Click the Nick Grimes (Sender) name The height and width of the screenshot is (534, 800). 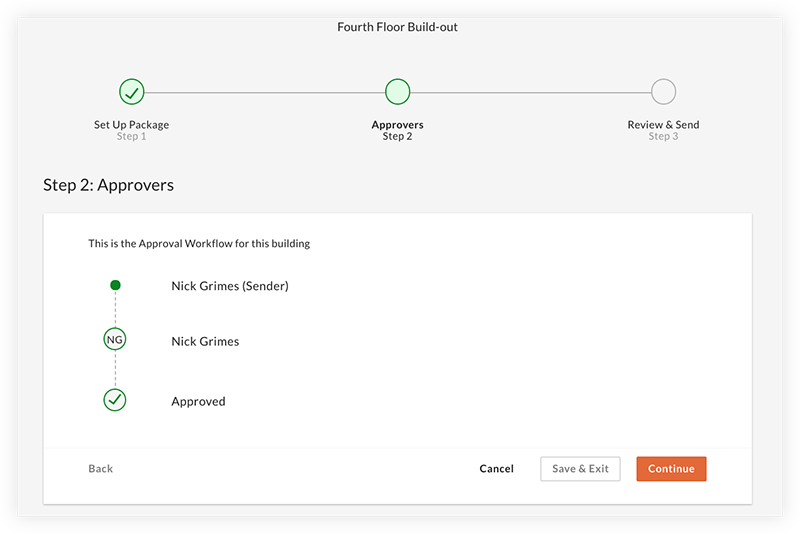pyautogui.click(x=229, y=286)
